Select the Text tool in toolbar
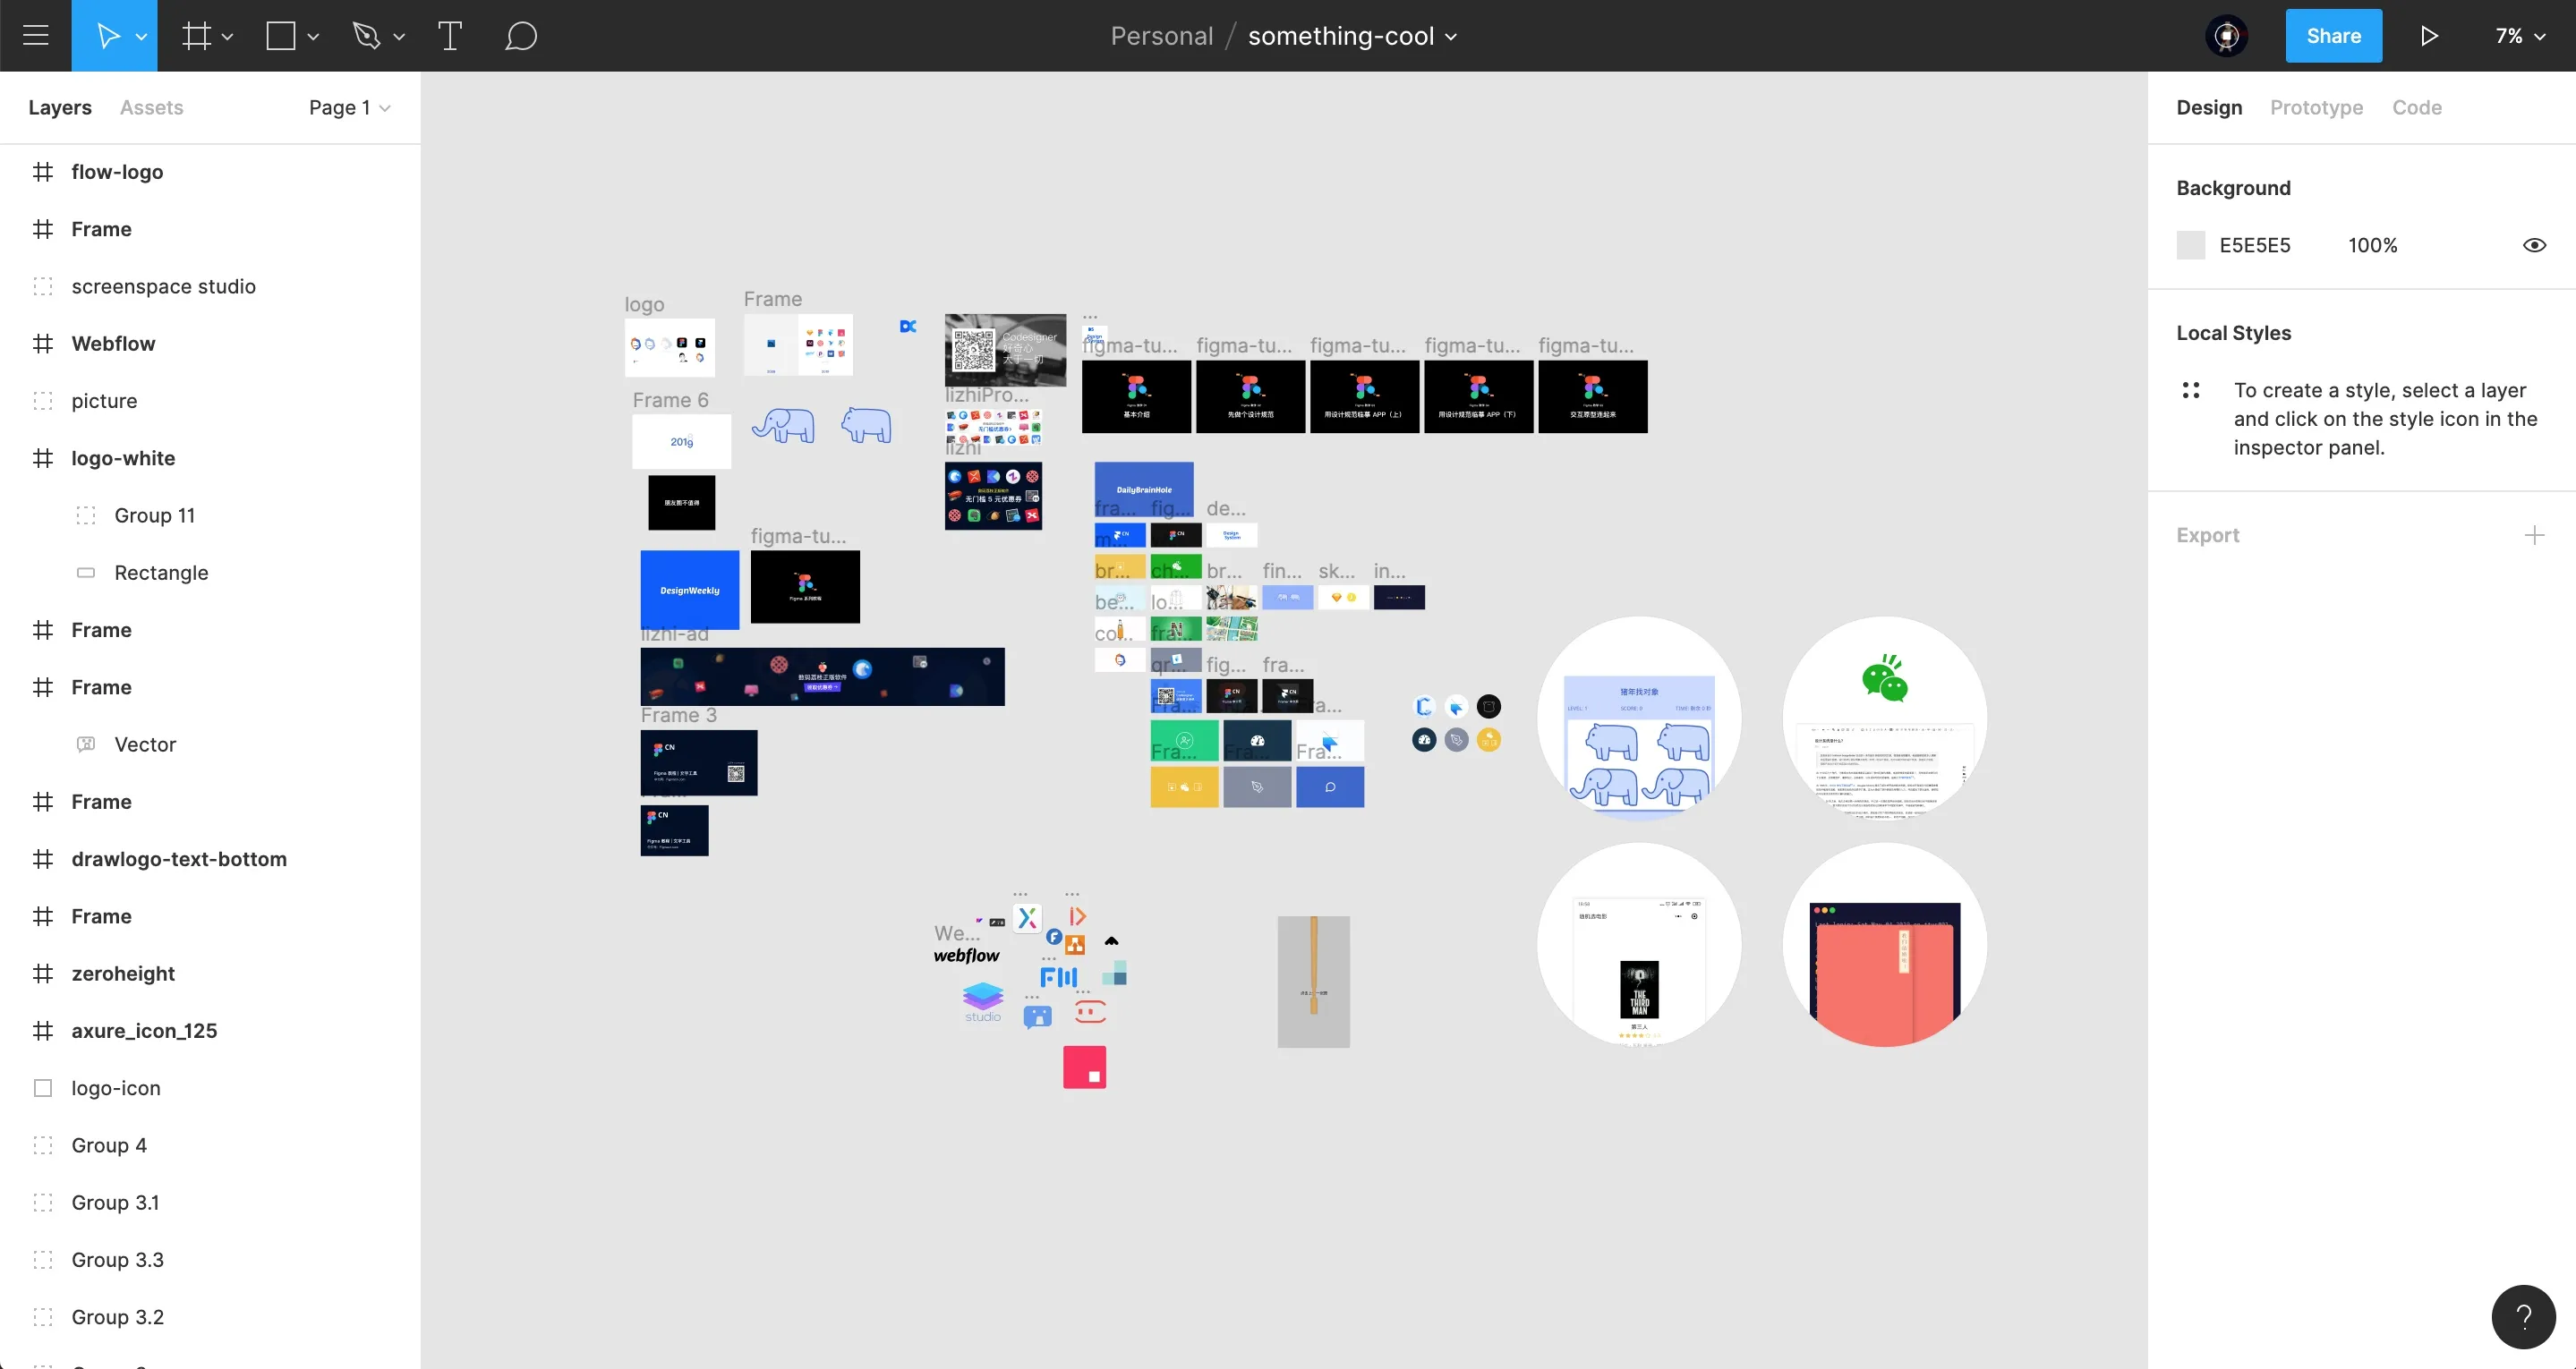Image resolution: width=2576 pixels, height=1369 pixels. pos(447,36)
